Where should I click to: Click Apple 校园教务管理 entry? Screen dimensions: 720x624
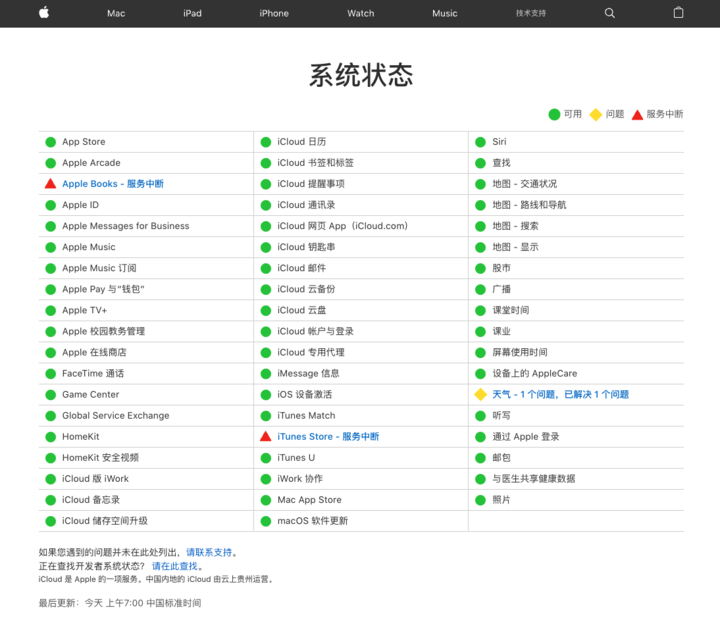(104, 331)
